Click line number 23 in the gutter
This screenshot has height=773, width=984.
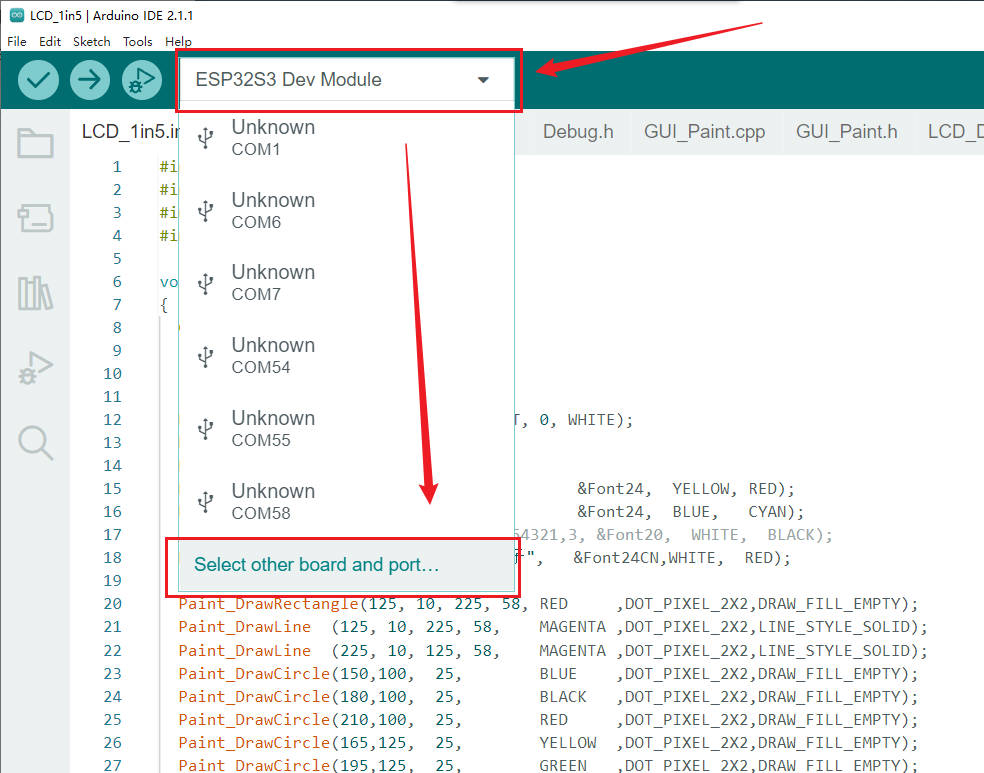pyautogui.click(x=112, y=674)
